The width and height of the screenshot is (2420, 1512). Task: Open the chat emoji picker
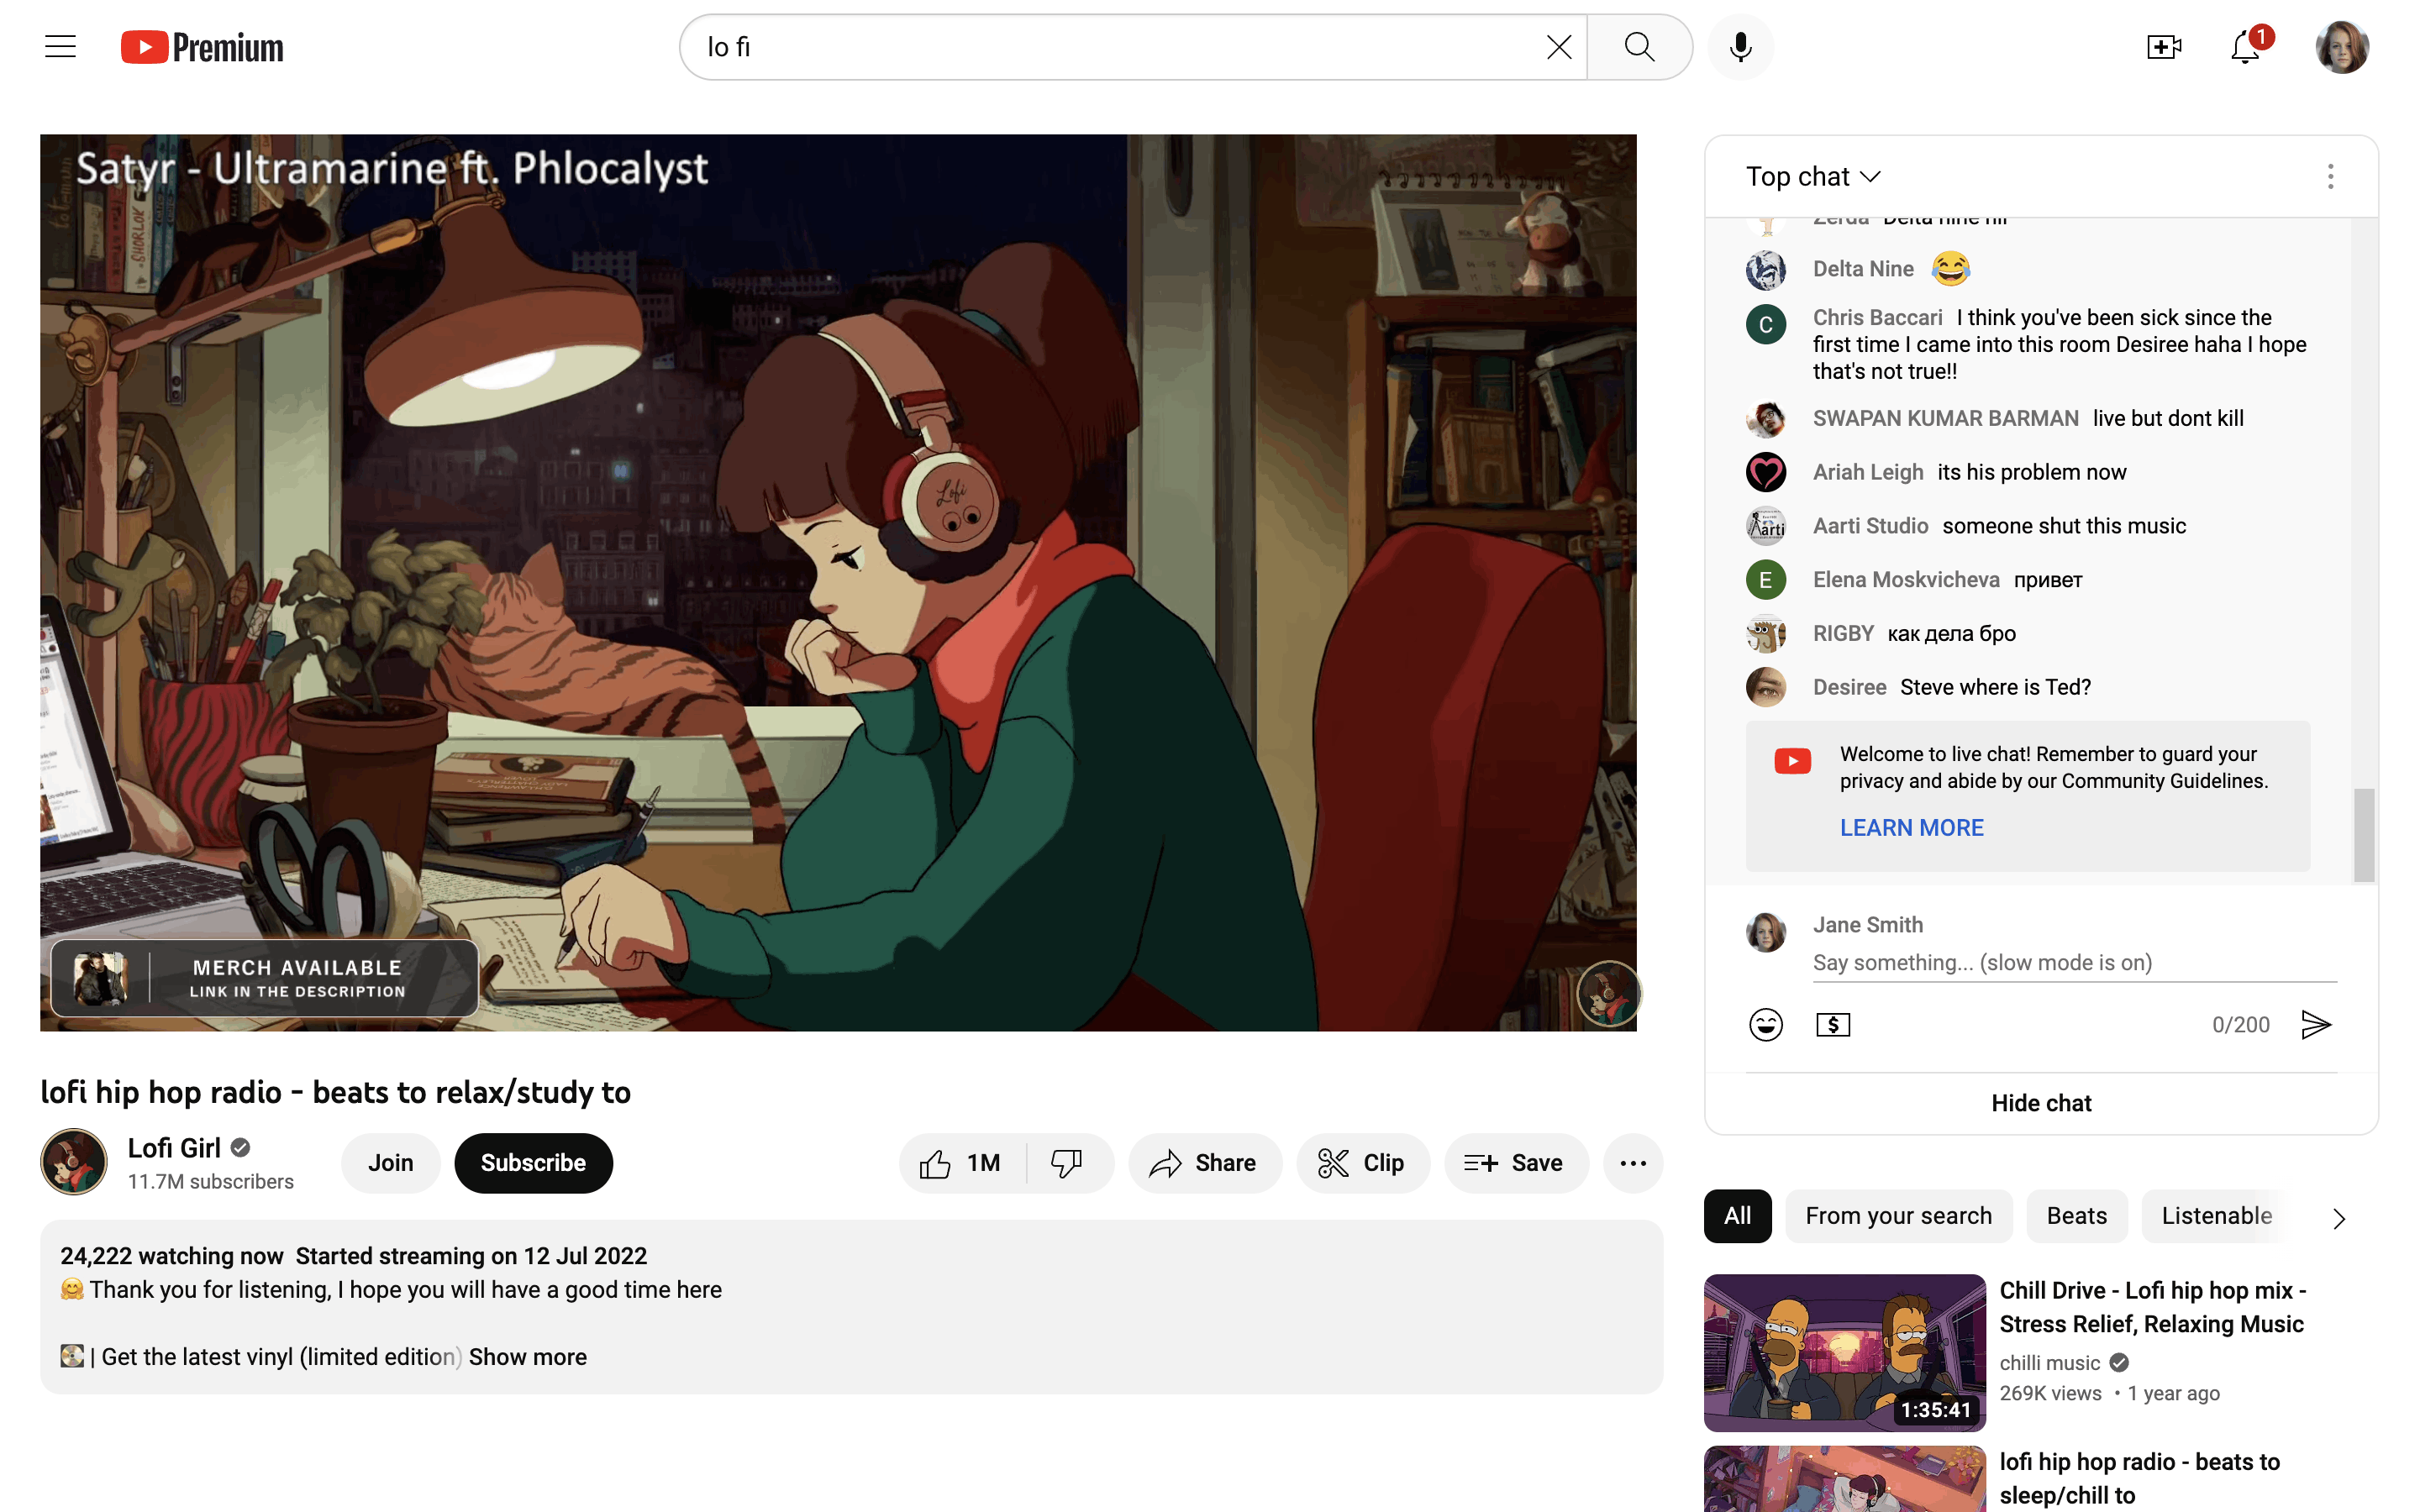point(1765,1024)
